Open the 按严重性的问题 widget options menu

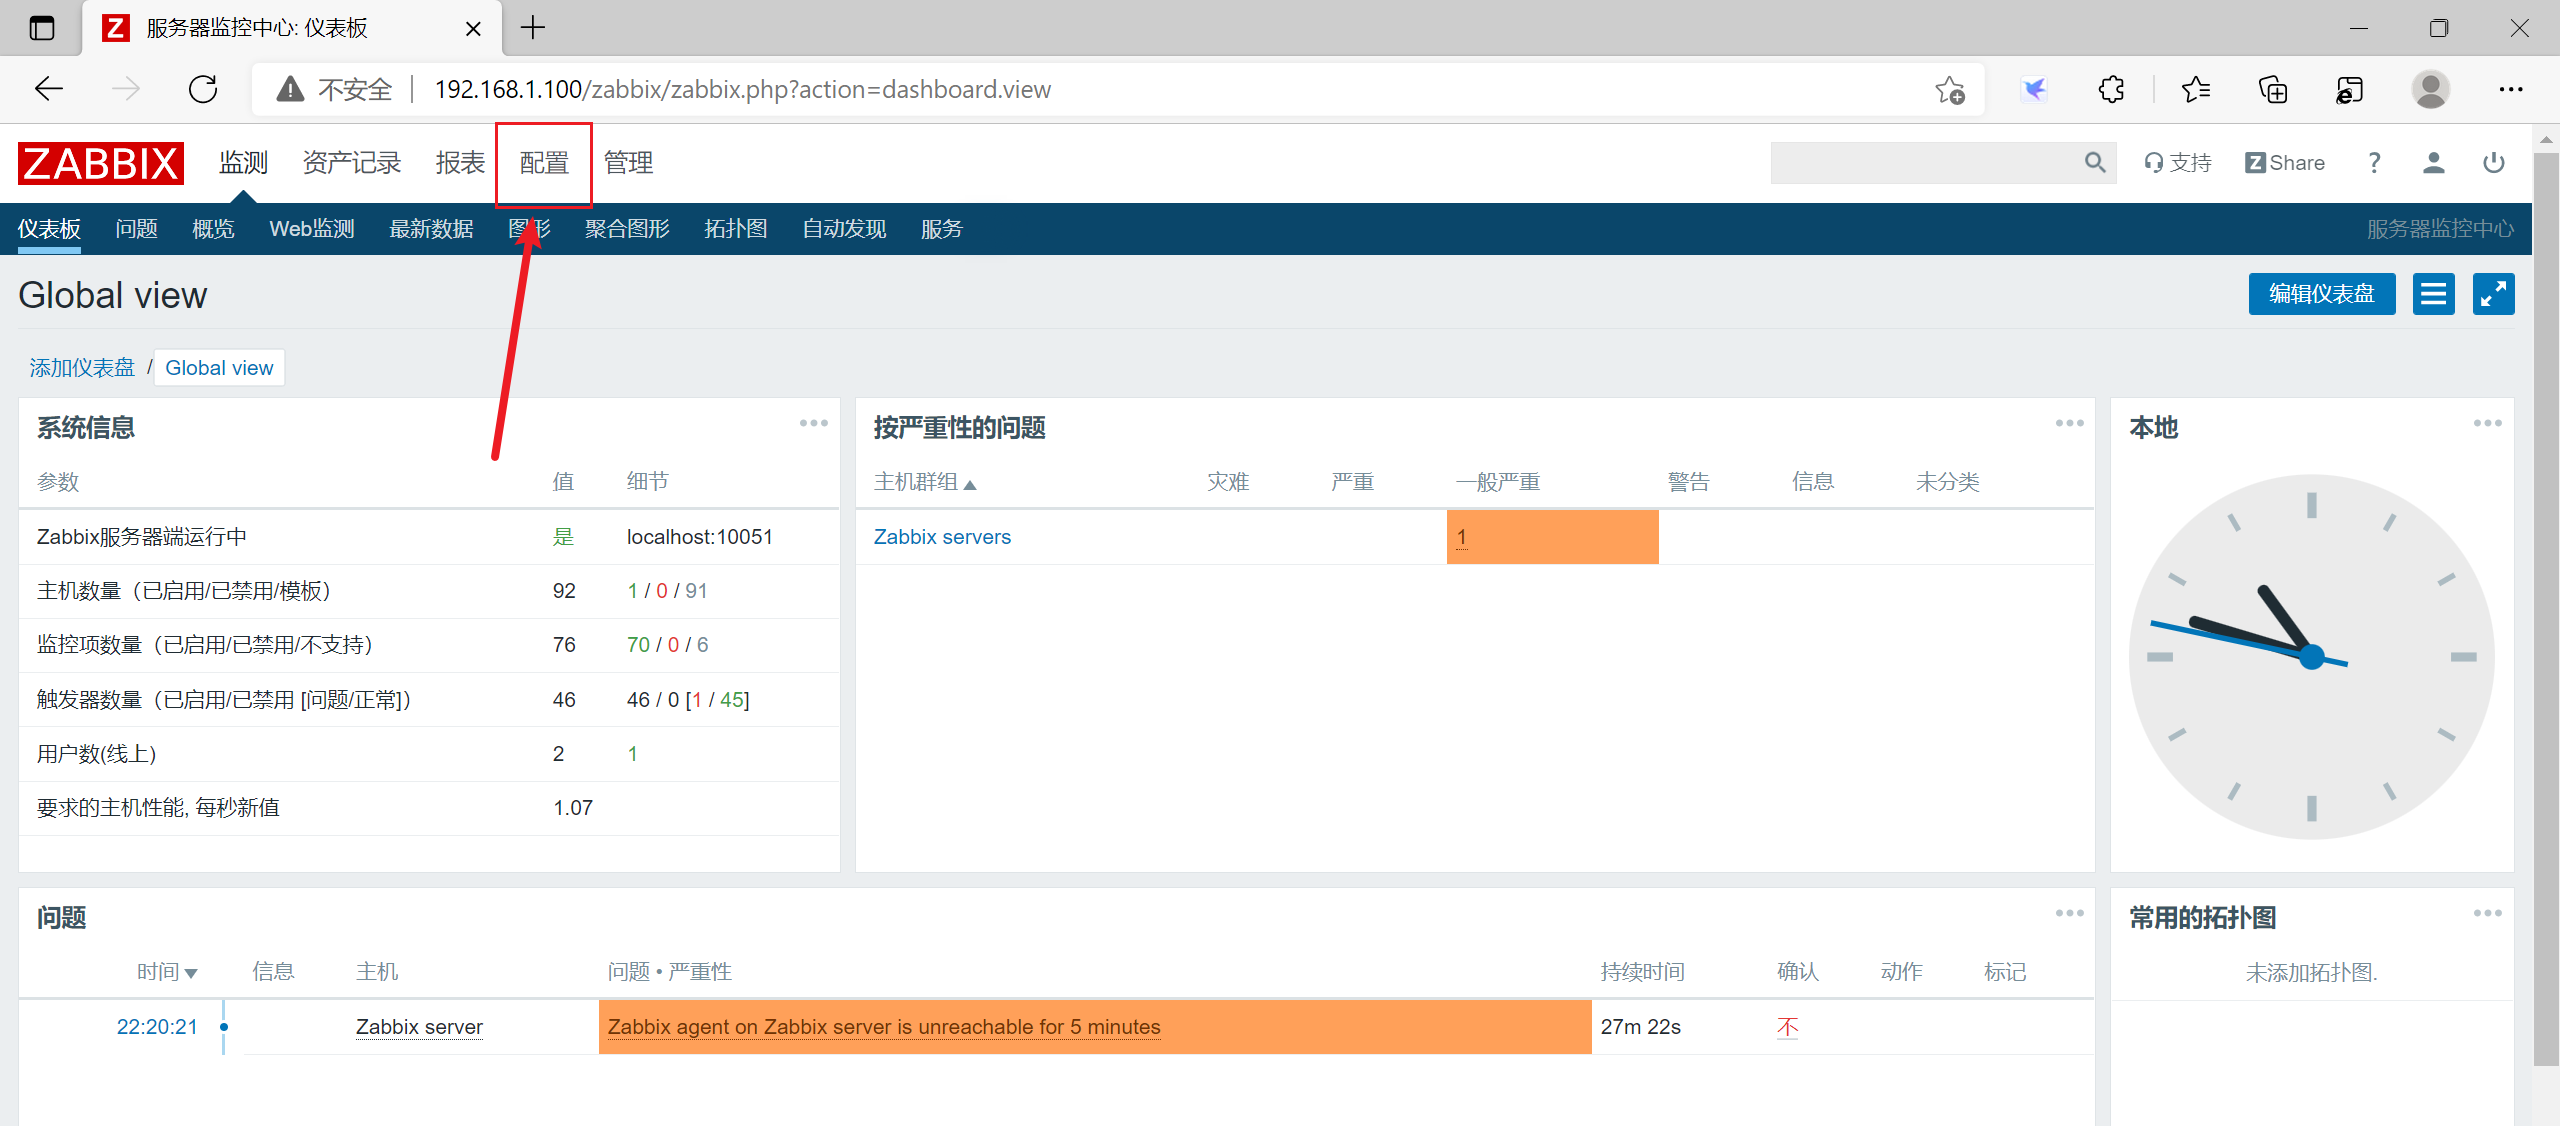[2070, 423]
